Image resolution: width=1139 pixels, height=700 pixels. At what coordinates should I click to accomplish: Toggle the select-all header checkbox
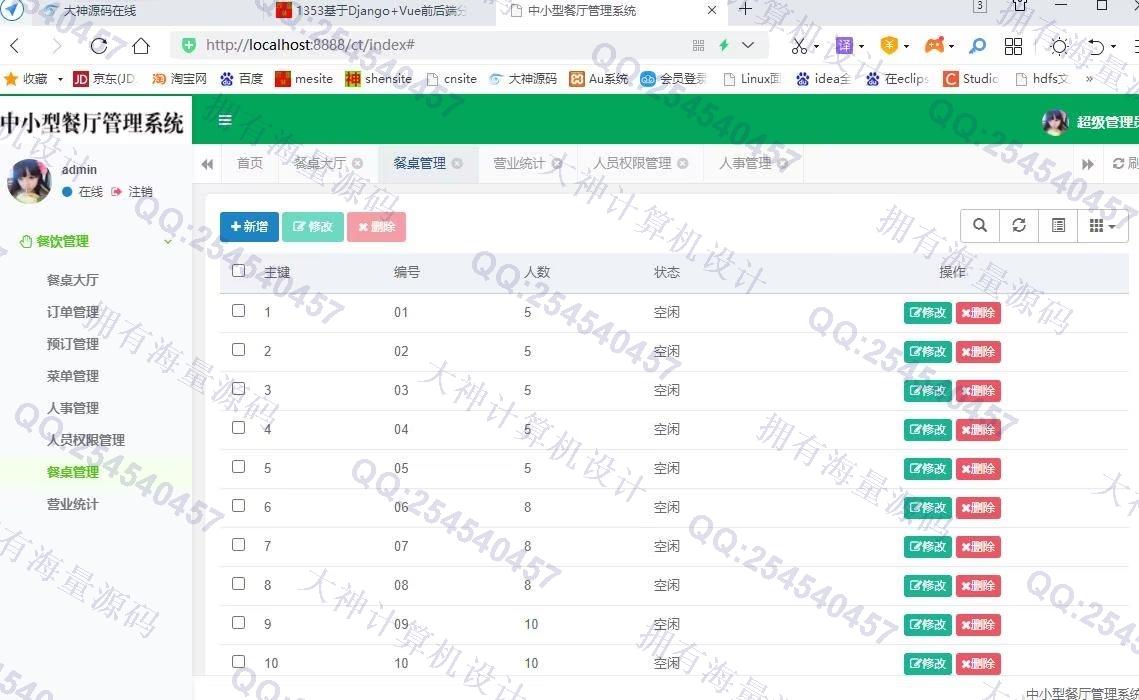(x=238, y=271)
